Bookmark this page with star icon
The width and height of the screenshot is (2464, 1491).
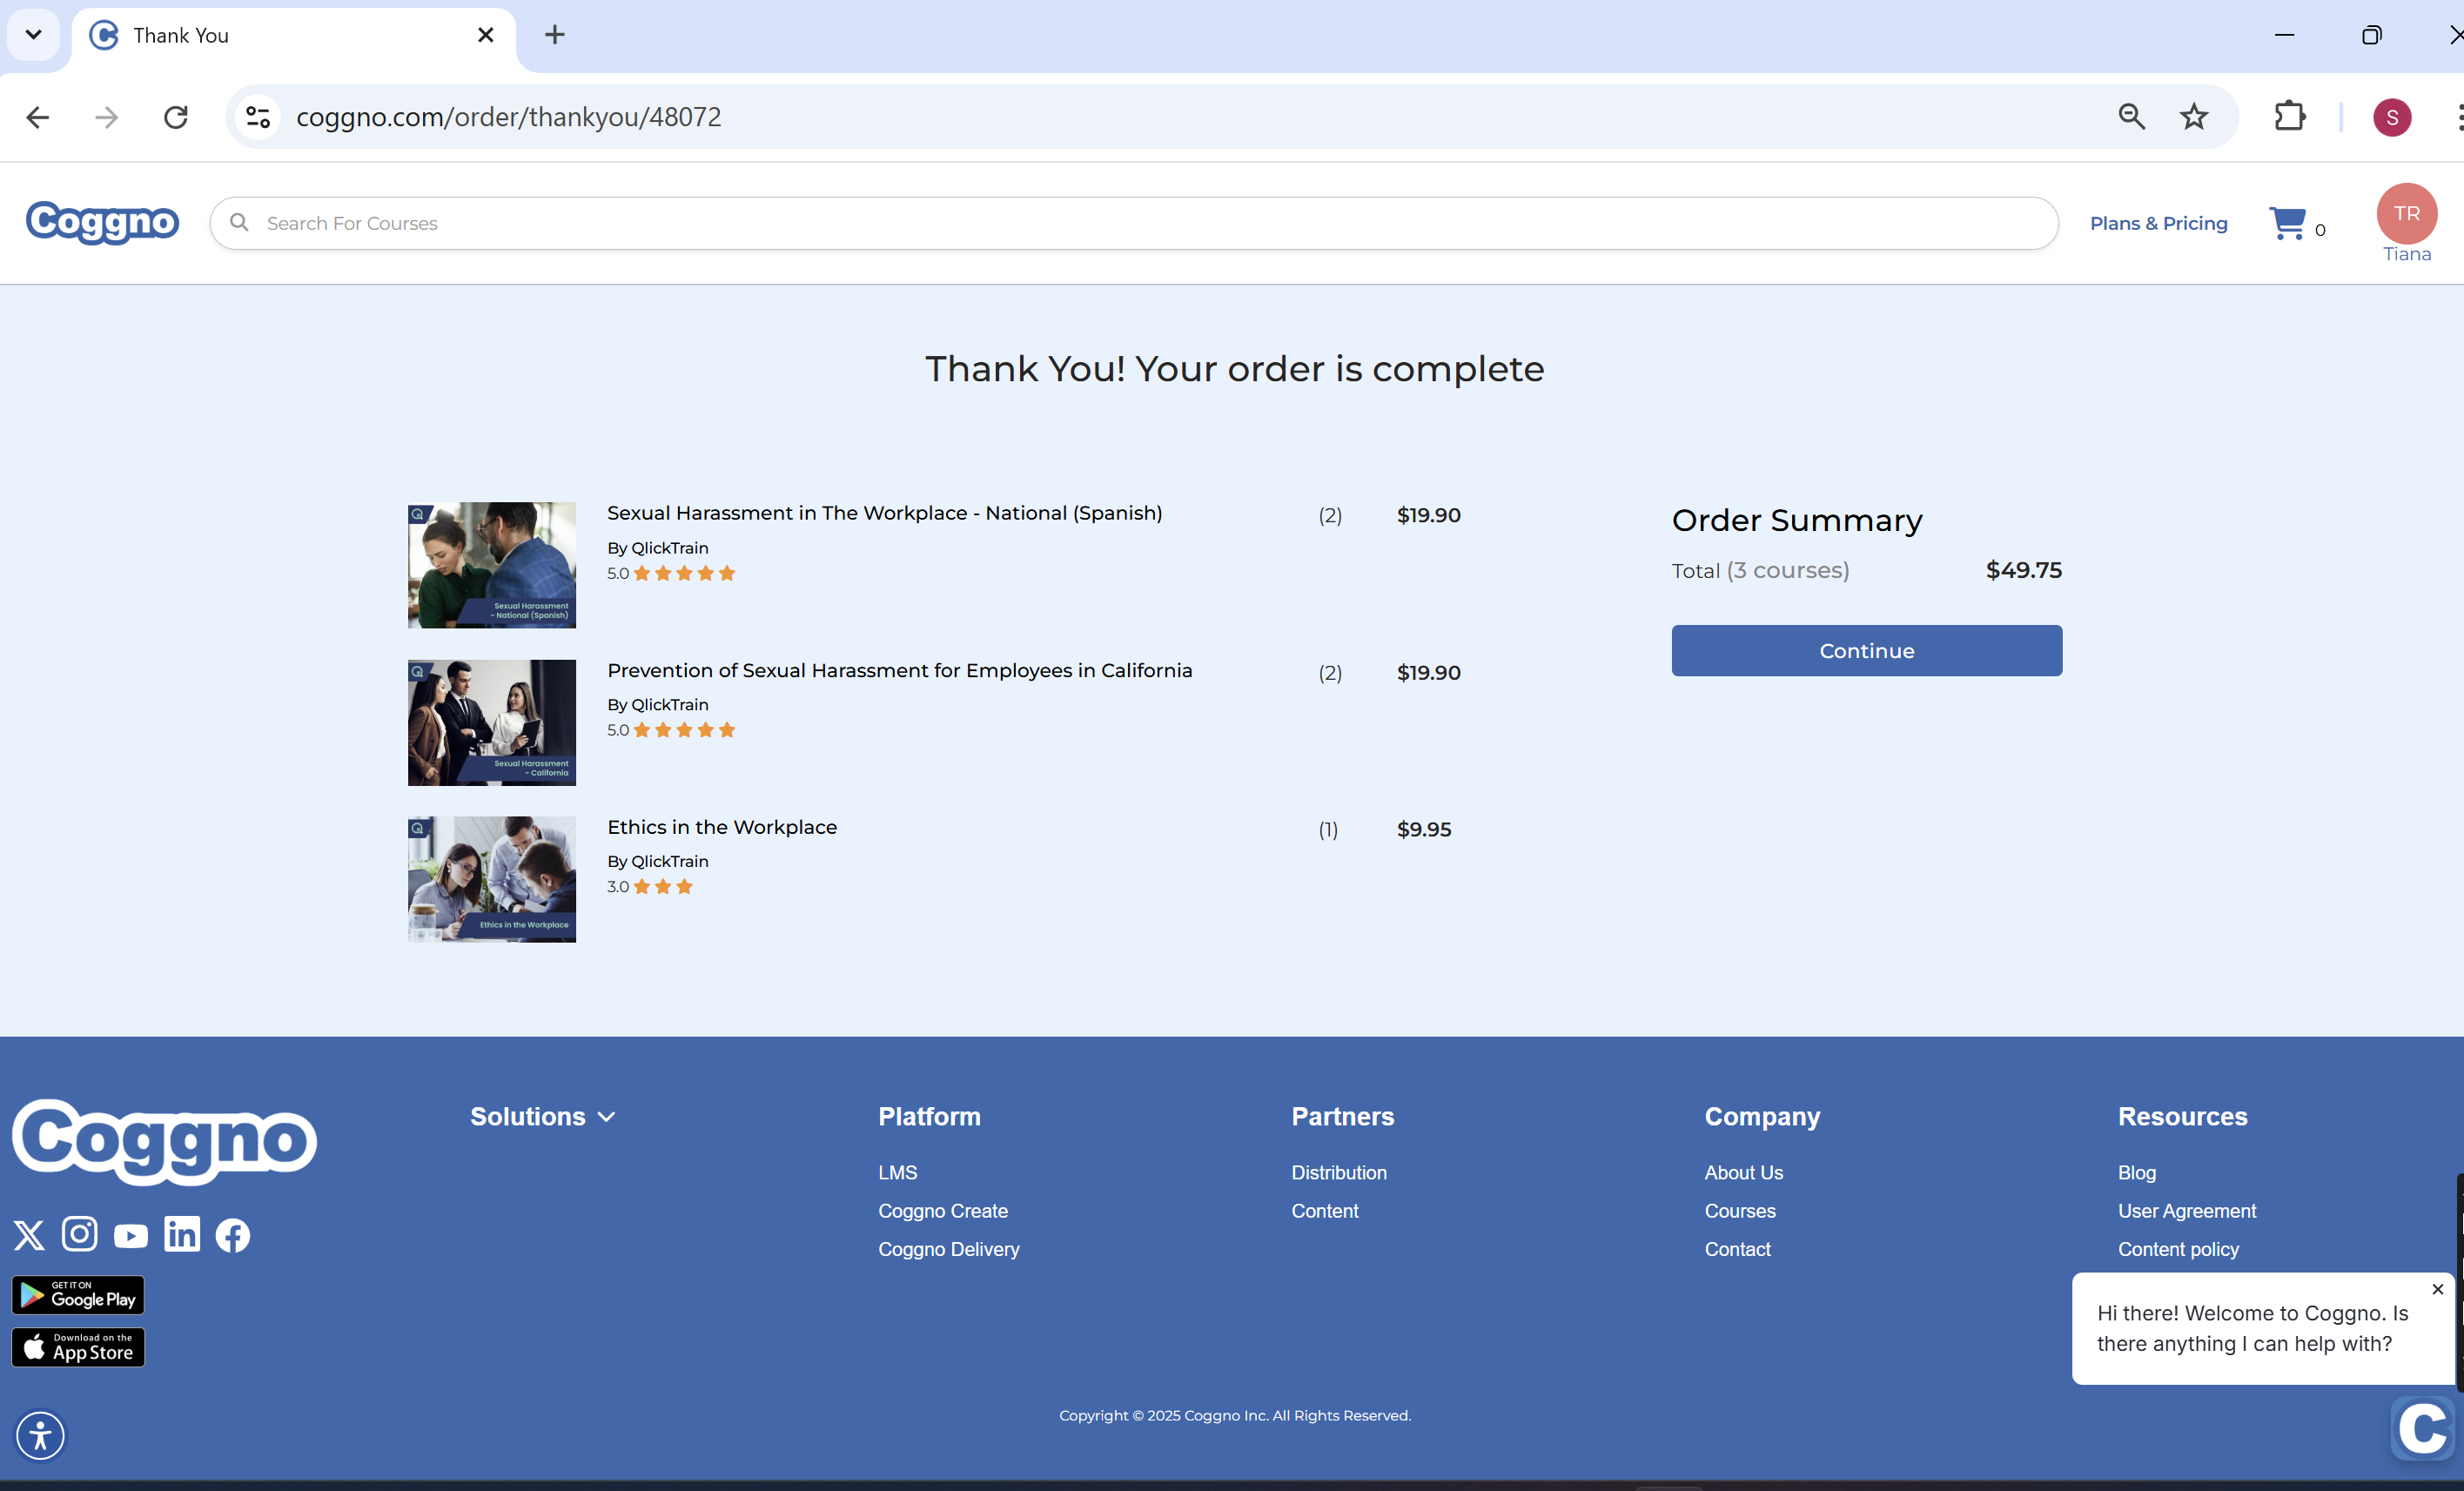[2193, 117]
